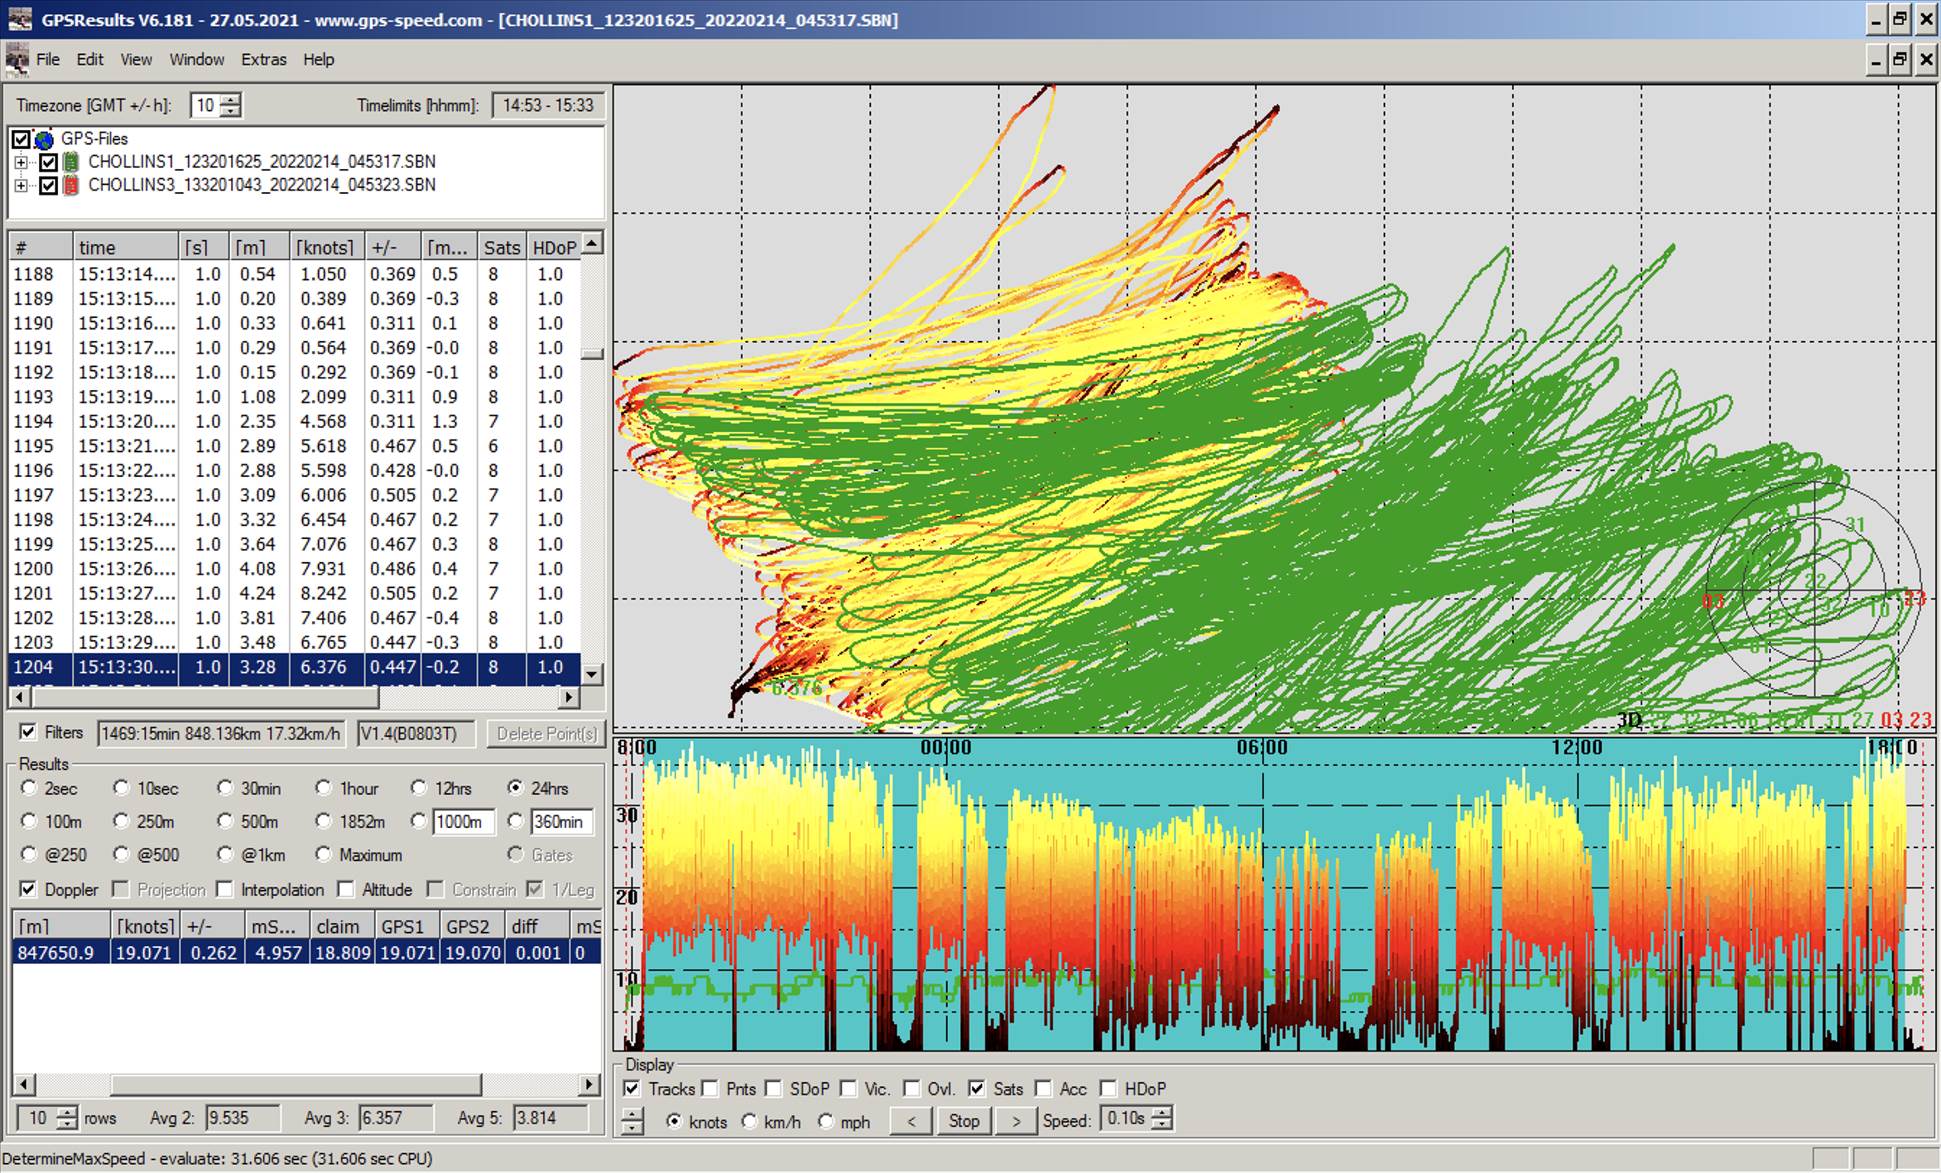Click the red CHOLLINS3 file icon
Viewport: 1941px width, 1173px height.
(x=71, y=185)
